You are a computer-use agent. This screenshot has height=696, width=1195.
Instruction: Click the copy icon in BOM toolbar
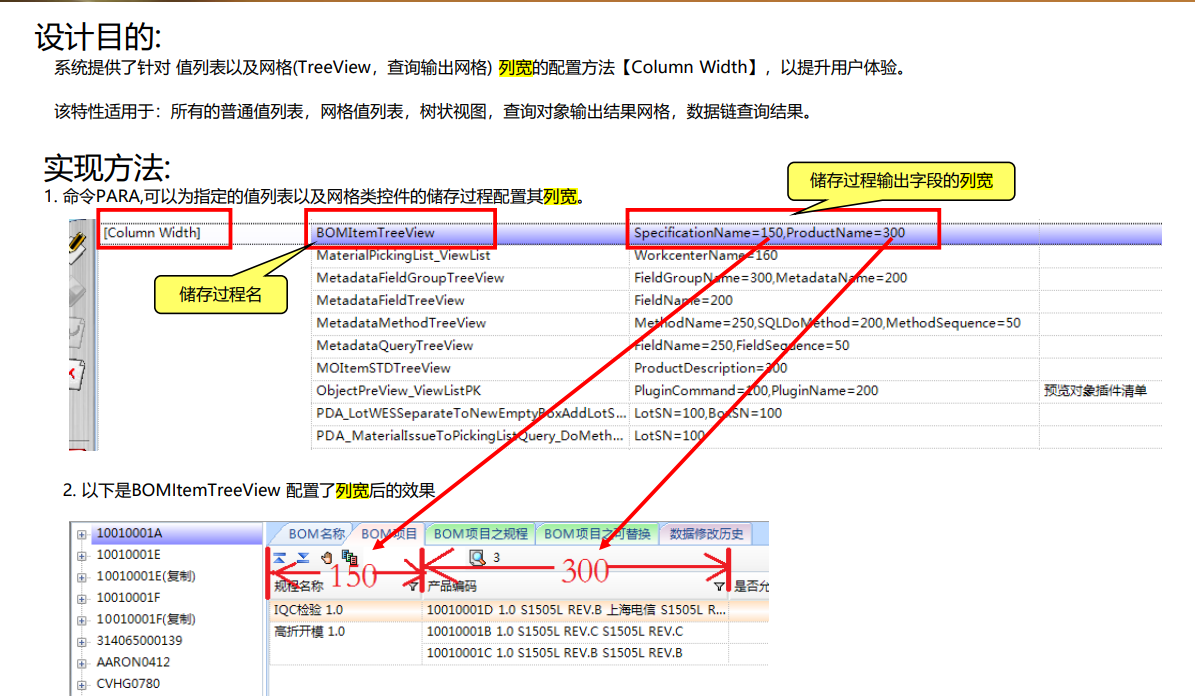coord(349,558)
